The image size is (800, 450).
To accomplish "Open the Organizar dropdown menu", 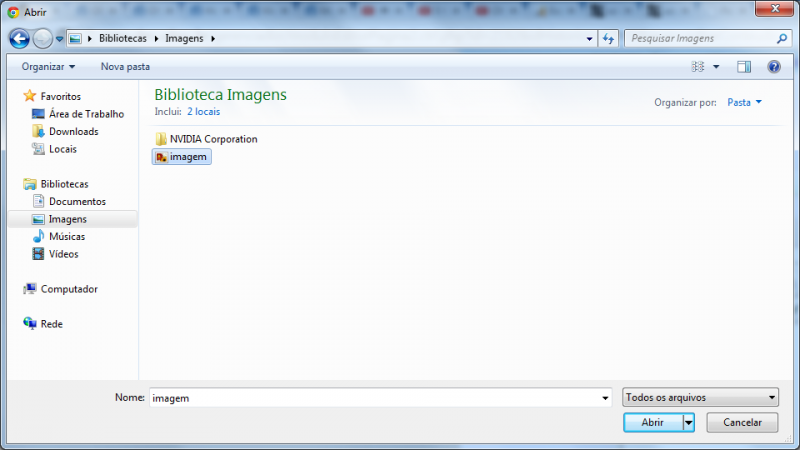I will pyautogui.click(x=48, y=67).
